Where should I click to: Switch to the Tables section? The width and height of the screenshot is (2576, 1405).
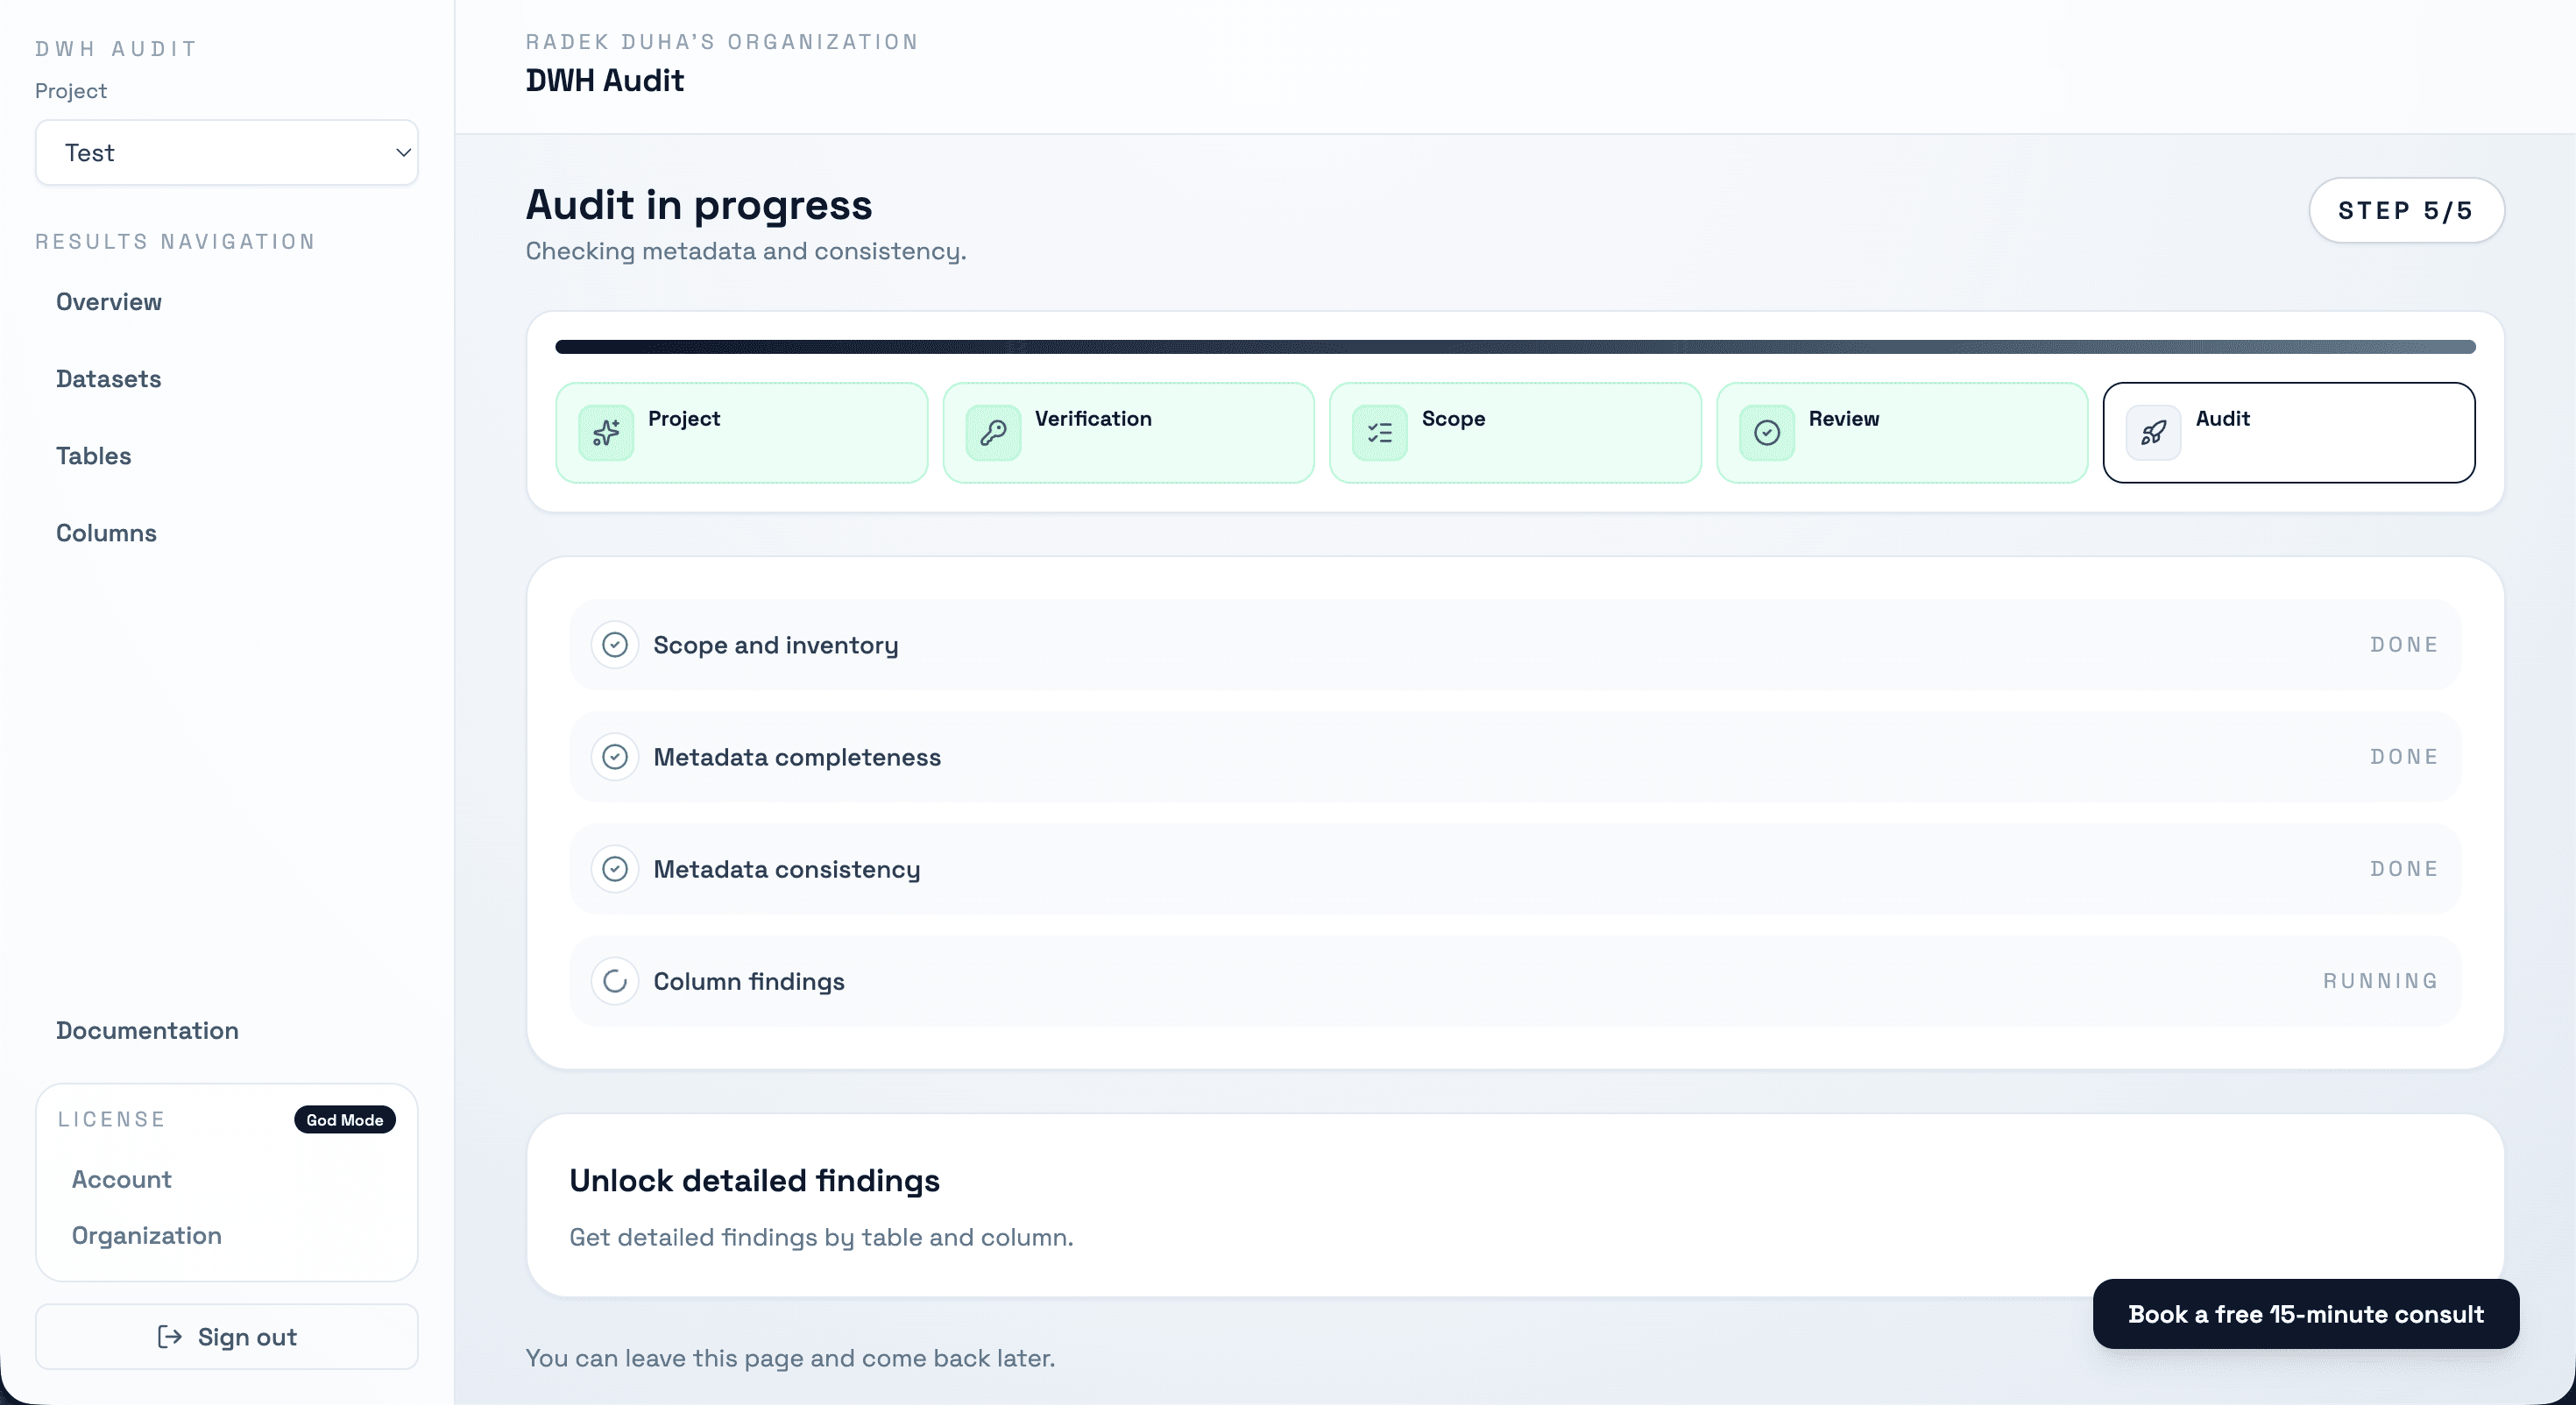93,455
